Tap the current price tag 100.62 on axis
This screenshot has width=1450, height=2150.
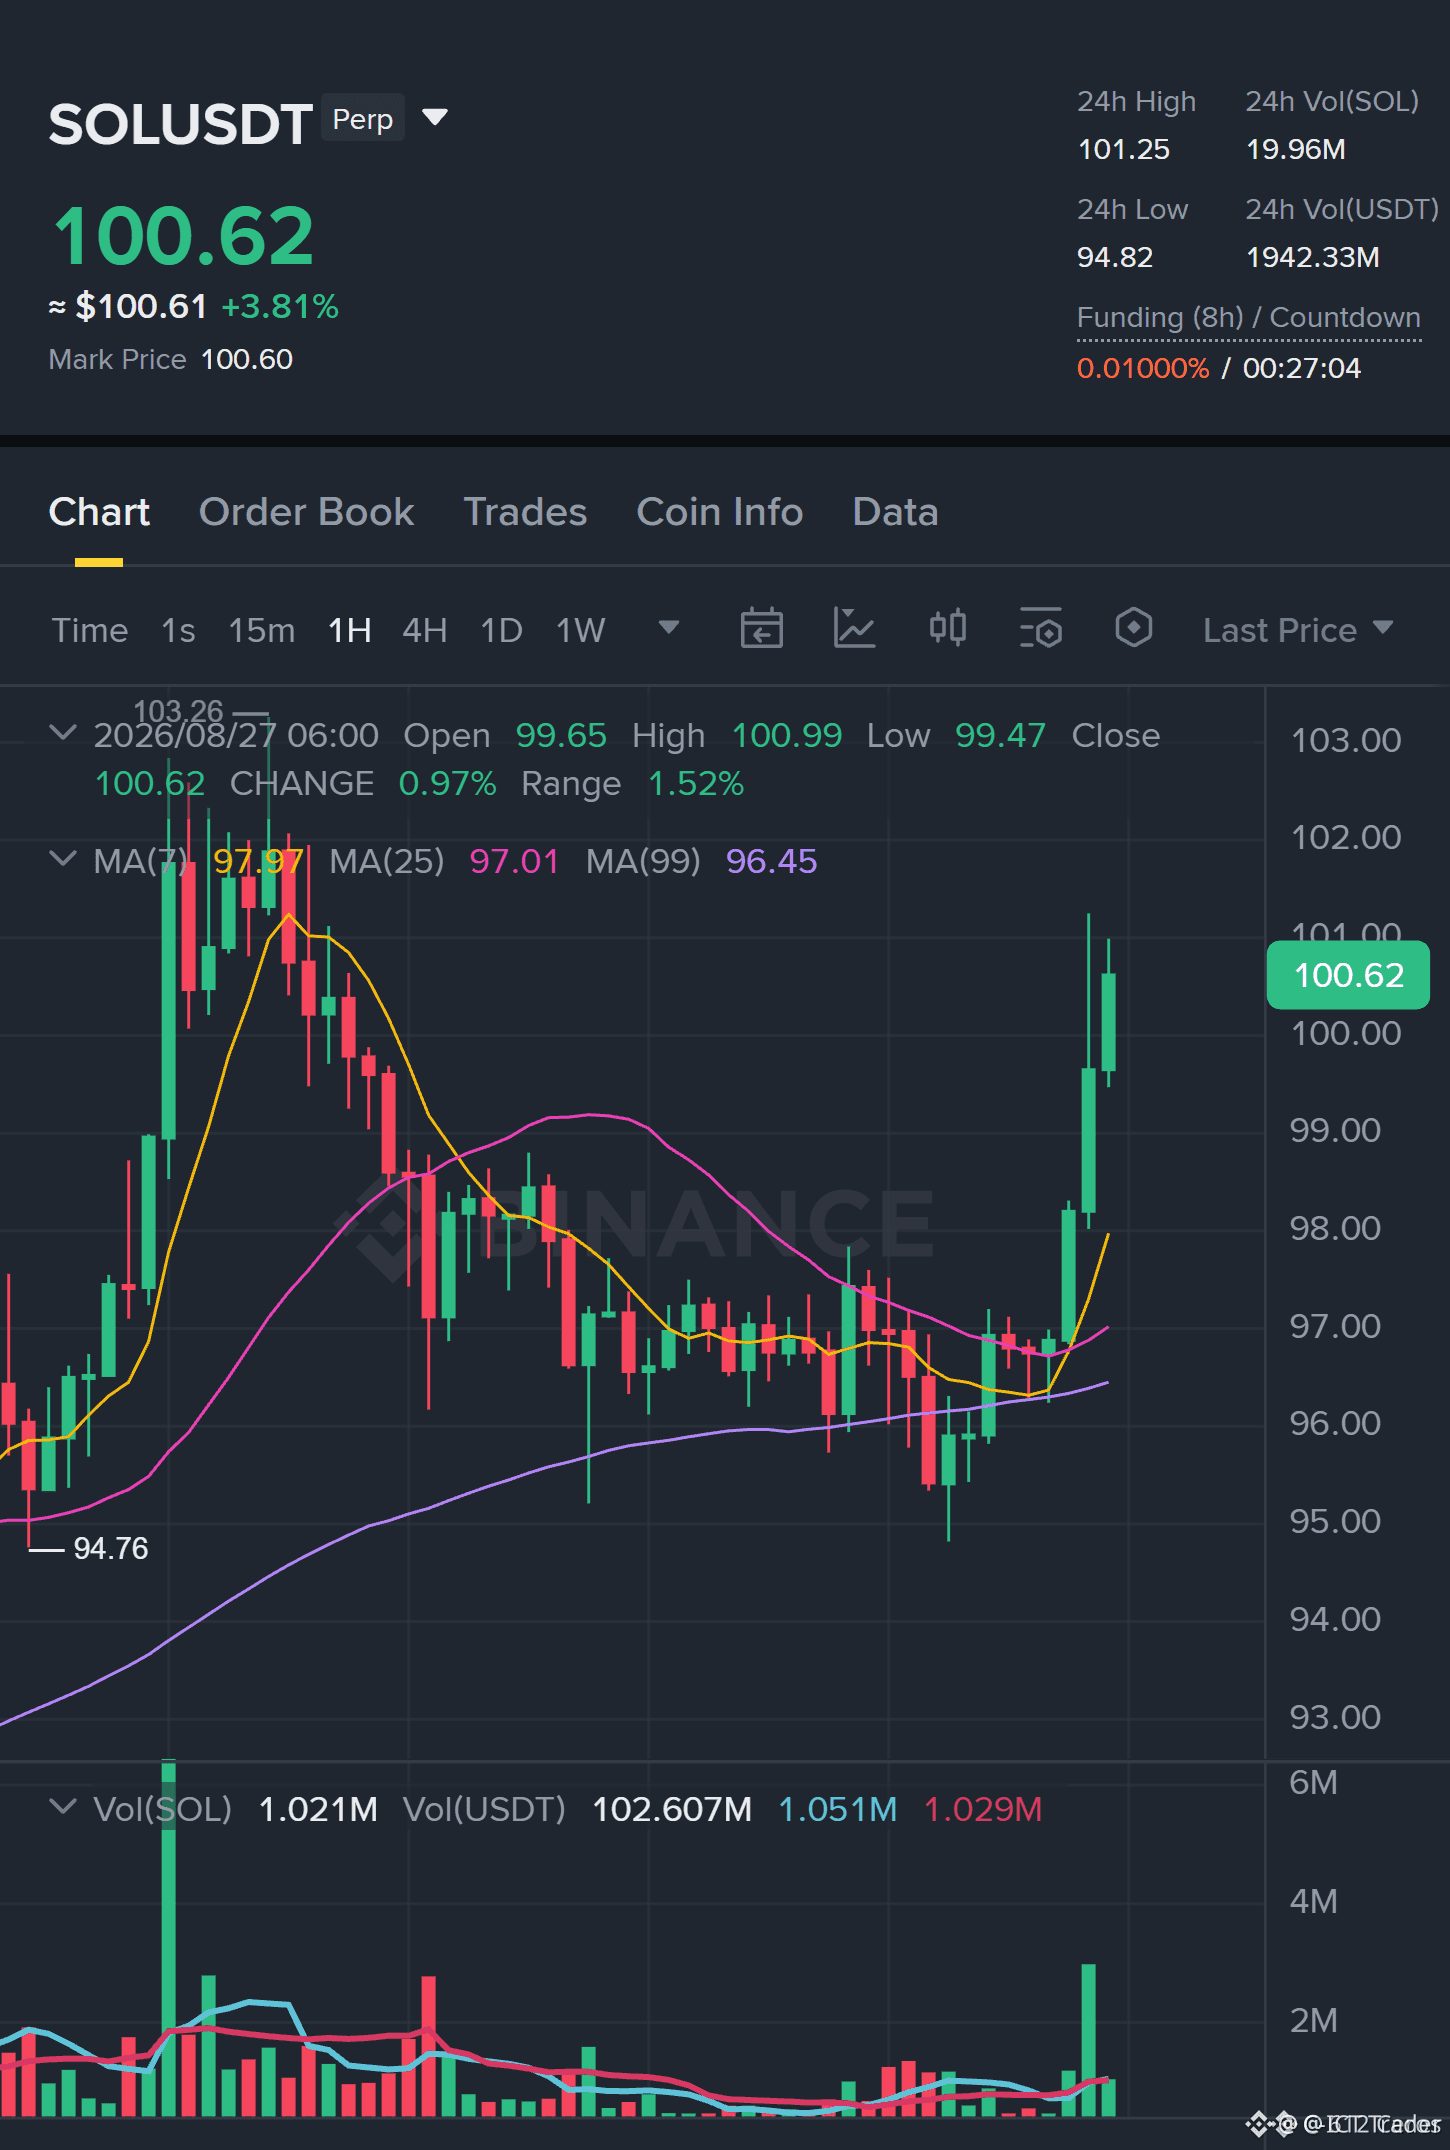click(x=1348, y=975)
